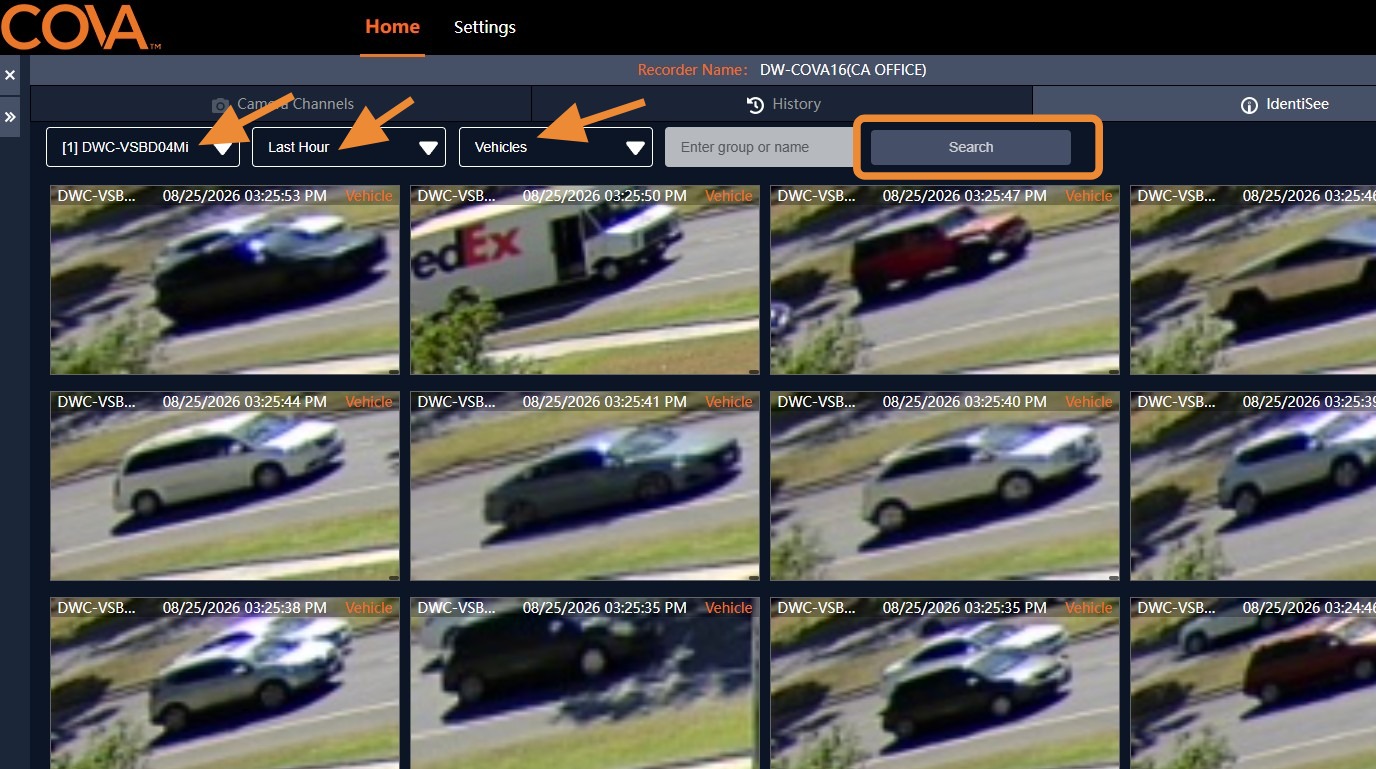Expand sidebar with double chevron icon
Screen dimensions: 1376x769
(10, 118)
